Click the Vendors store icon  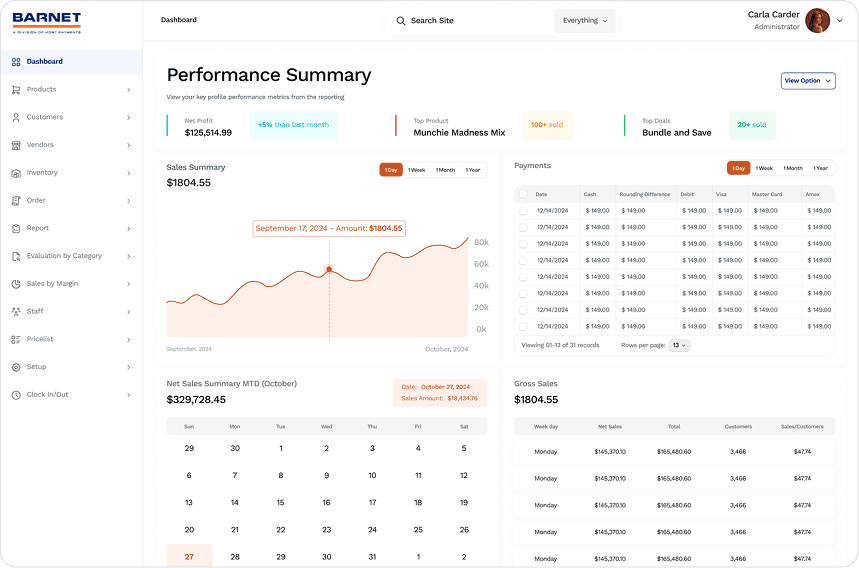pyautogui.click(x=16, y=145)
